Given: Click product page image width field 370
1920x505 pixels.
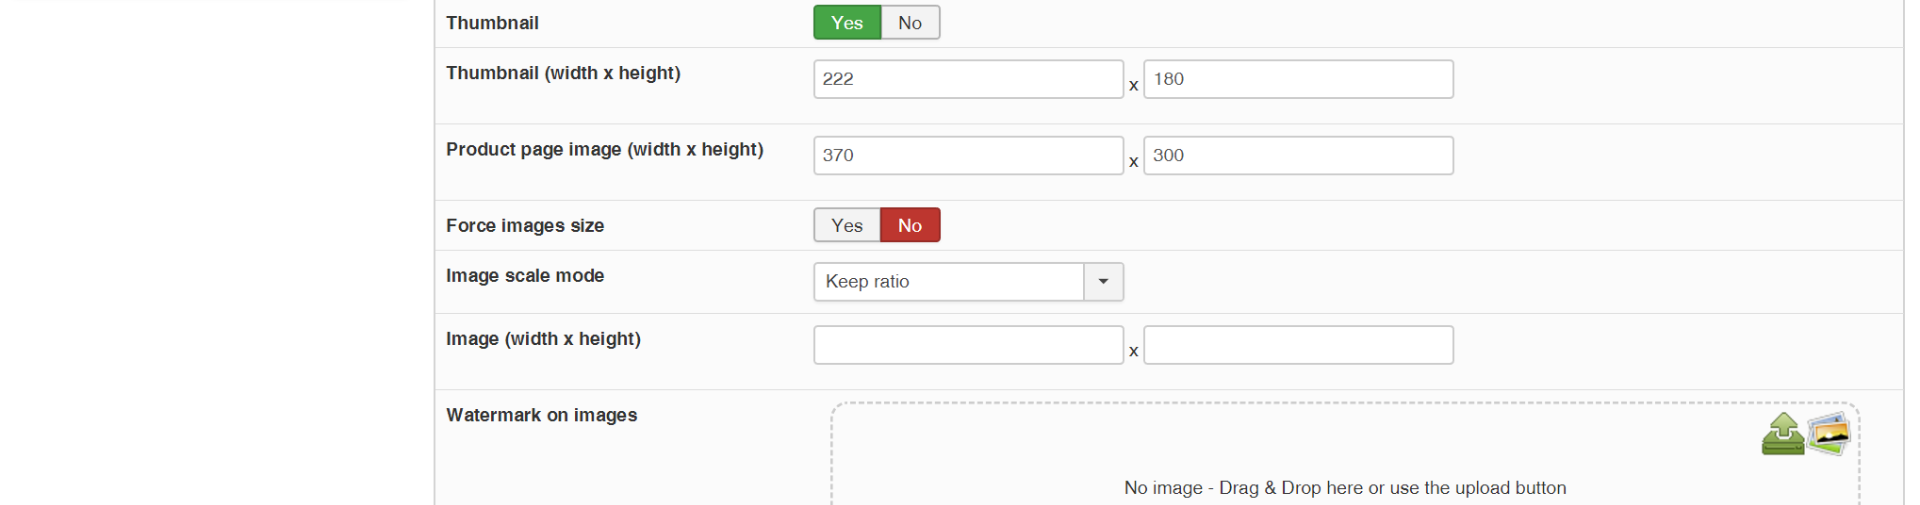Looking at the screenshot, I should 968,156.
